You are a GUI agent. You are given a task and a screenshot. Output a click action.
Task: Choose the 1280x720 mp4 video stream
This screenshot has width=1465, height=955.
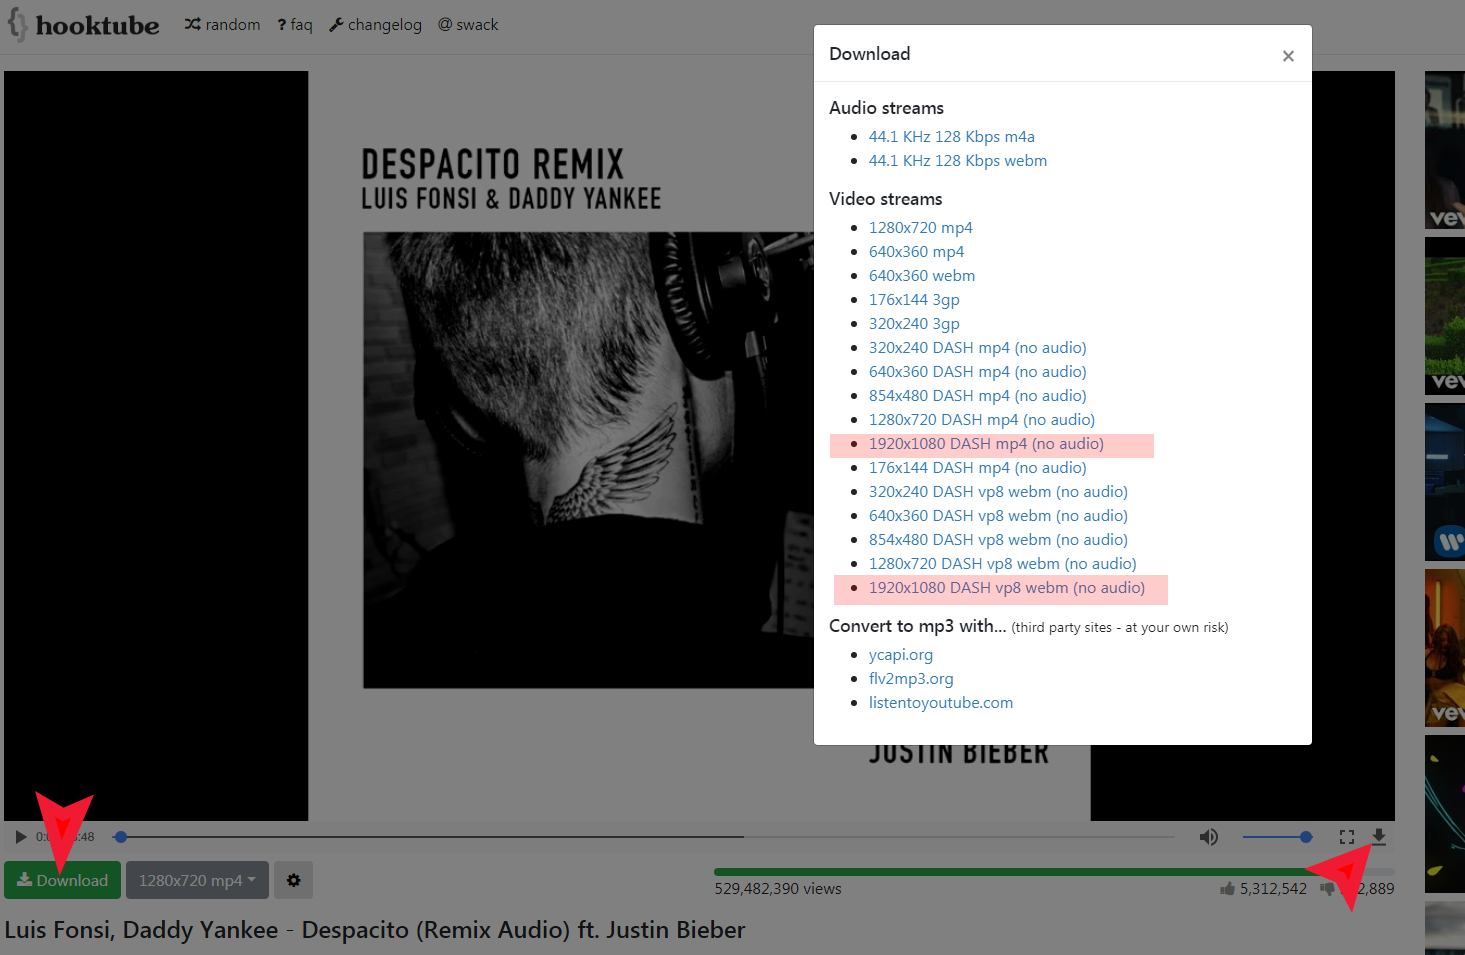click(x=920, y=228)
